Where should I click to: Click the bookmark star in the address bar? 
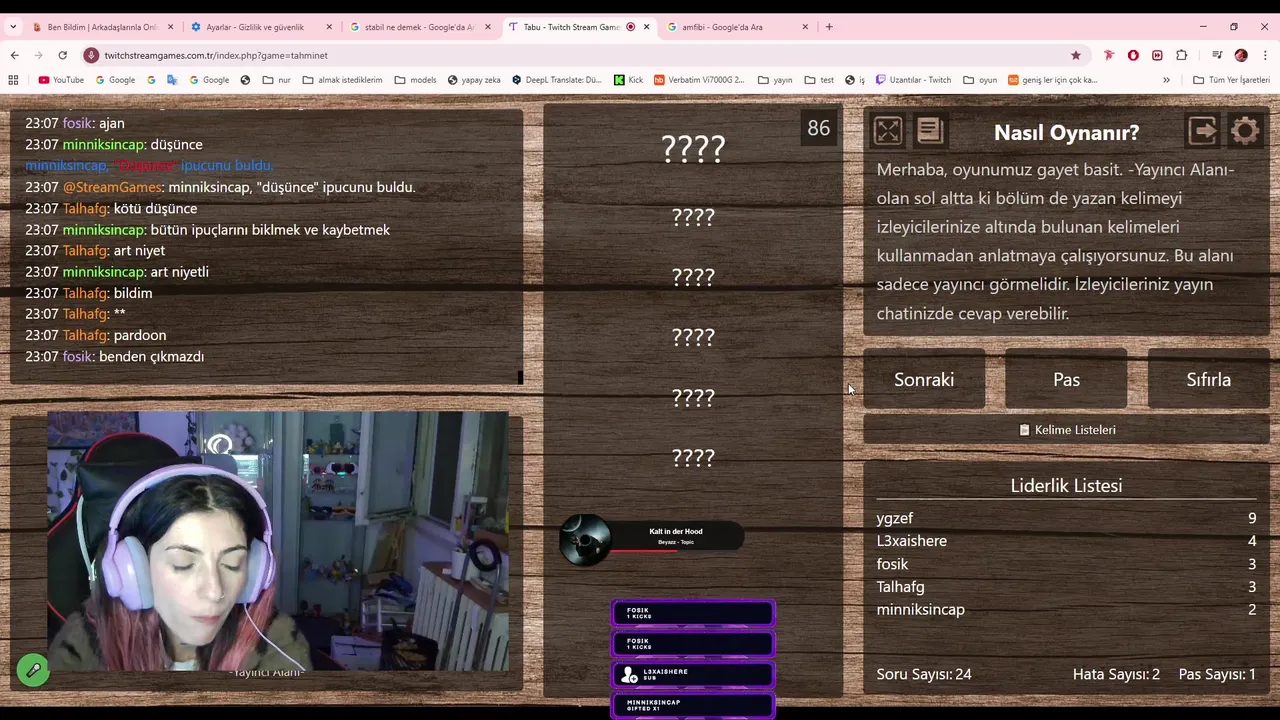coord(1075,55)
